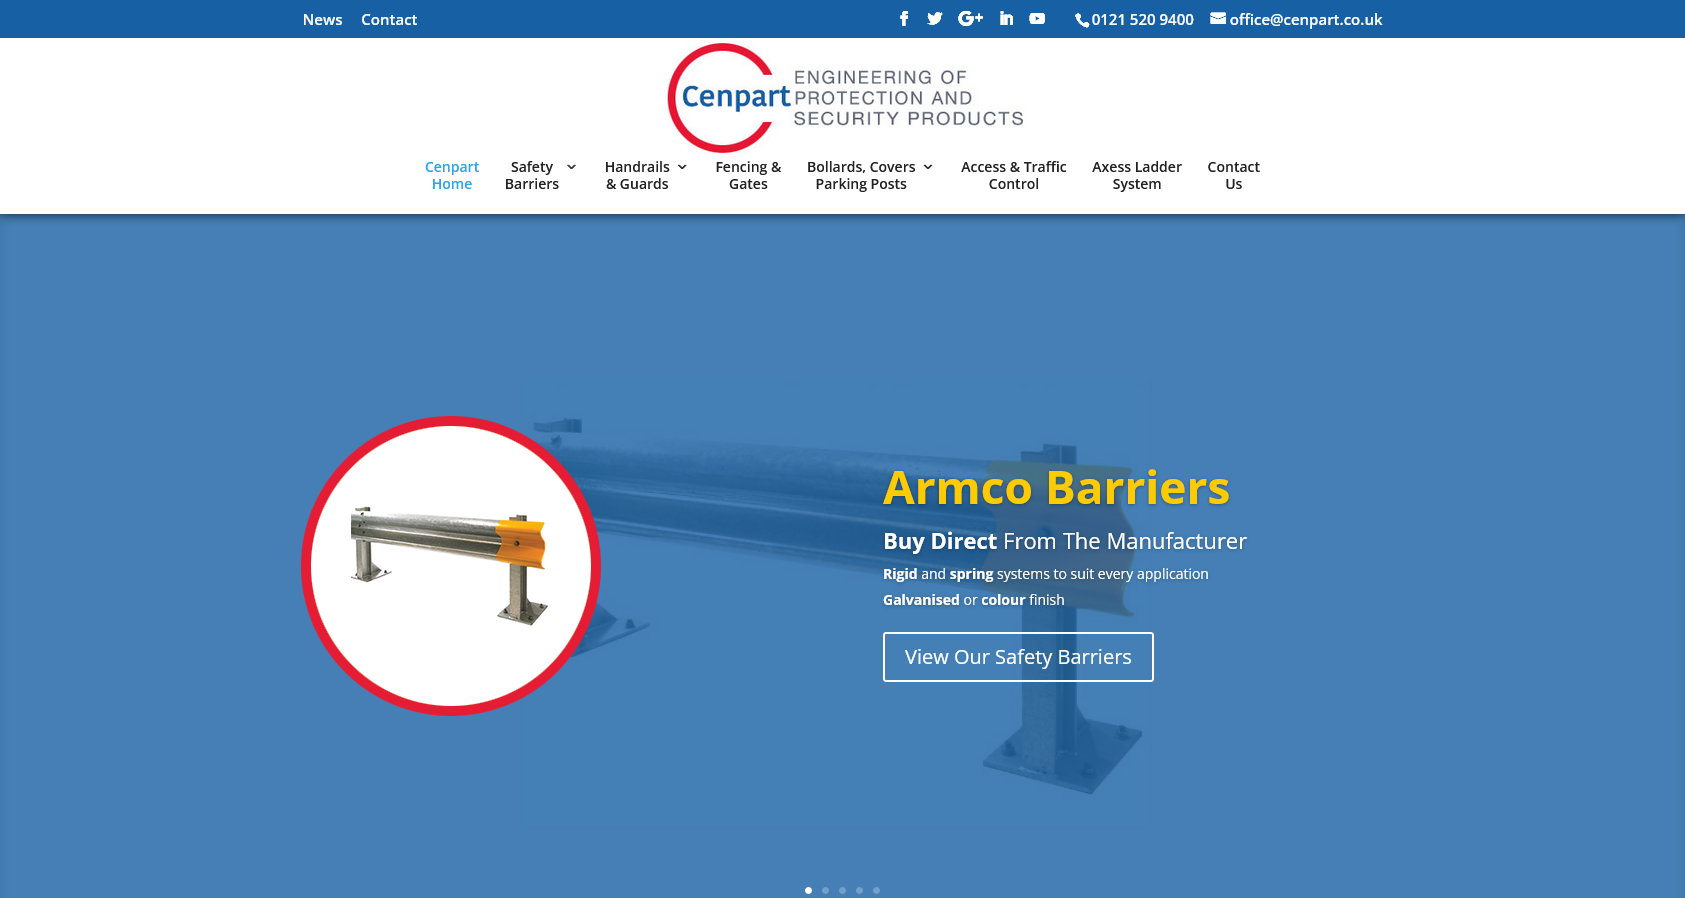This screenshot has height=898, width=1685.
Task: Expand the Handrails & Guards chevron
Action: (682, 167)
